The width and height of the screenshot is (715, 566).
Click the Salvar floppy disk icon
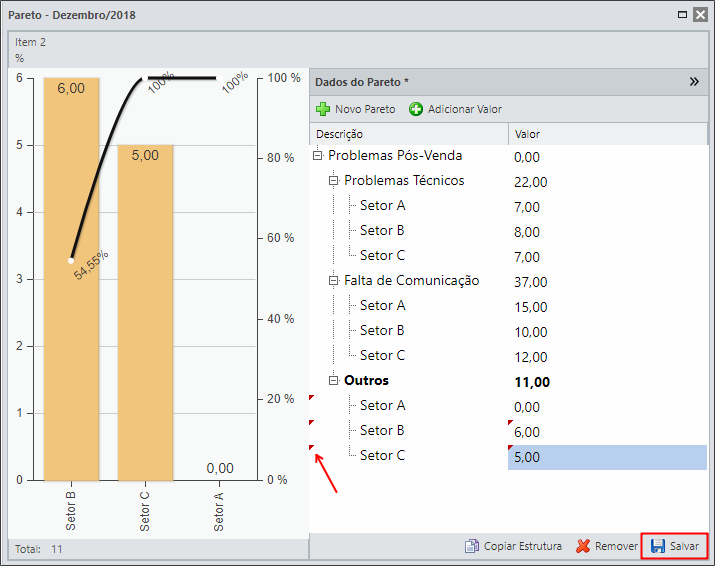658,546
